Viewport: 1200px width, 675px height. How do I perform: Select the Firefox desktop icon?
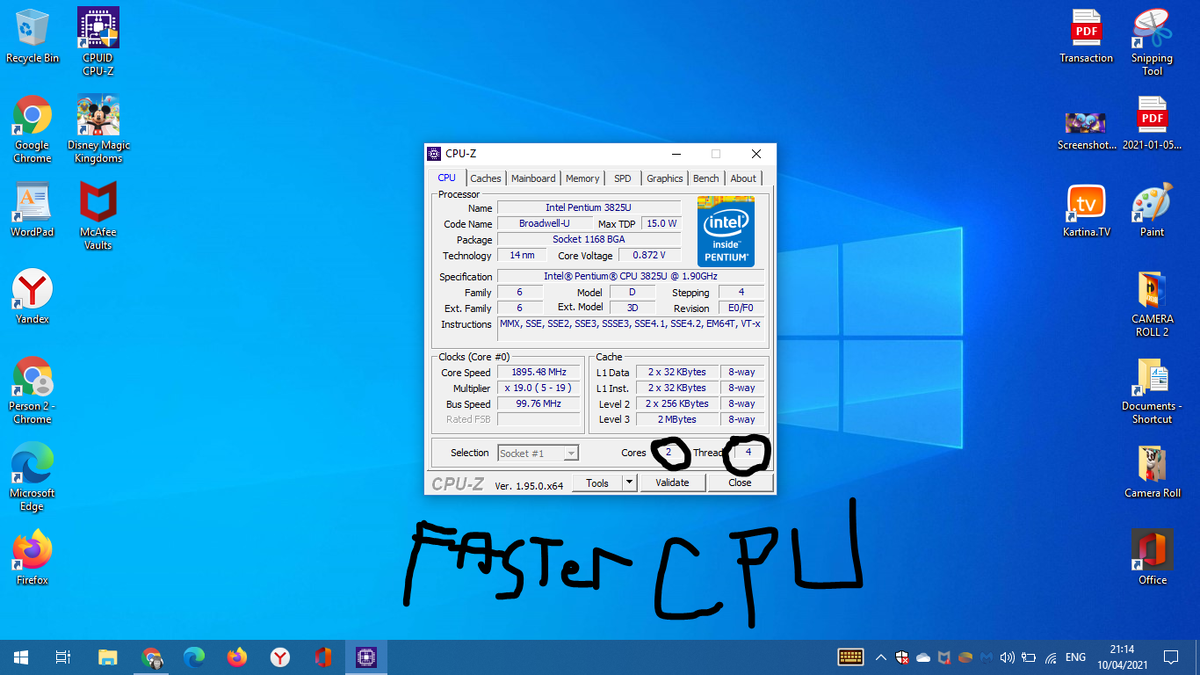(x=32, y=558)
